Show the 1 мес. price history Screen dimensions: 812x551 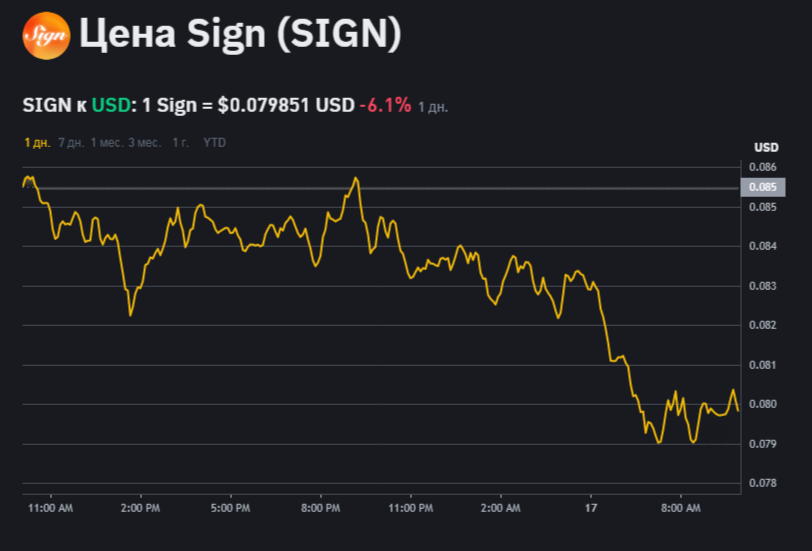(107, 143)
